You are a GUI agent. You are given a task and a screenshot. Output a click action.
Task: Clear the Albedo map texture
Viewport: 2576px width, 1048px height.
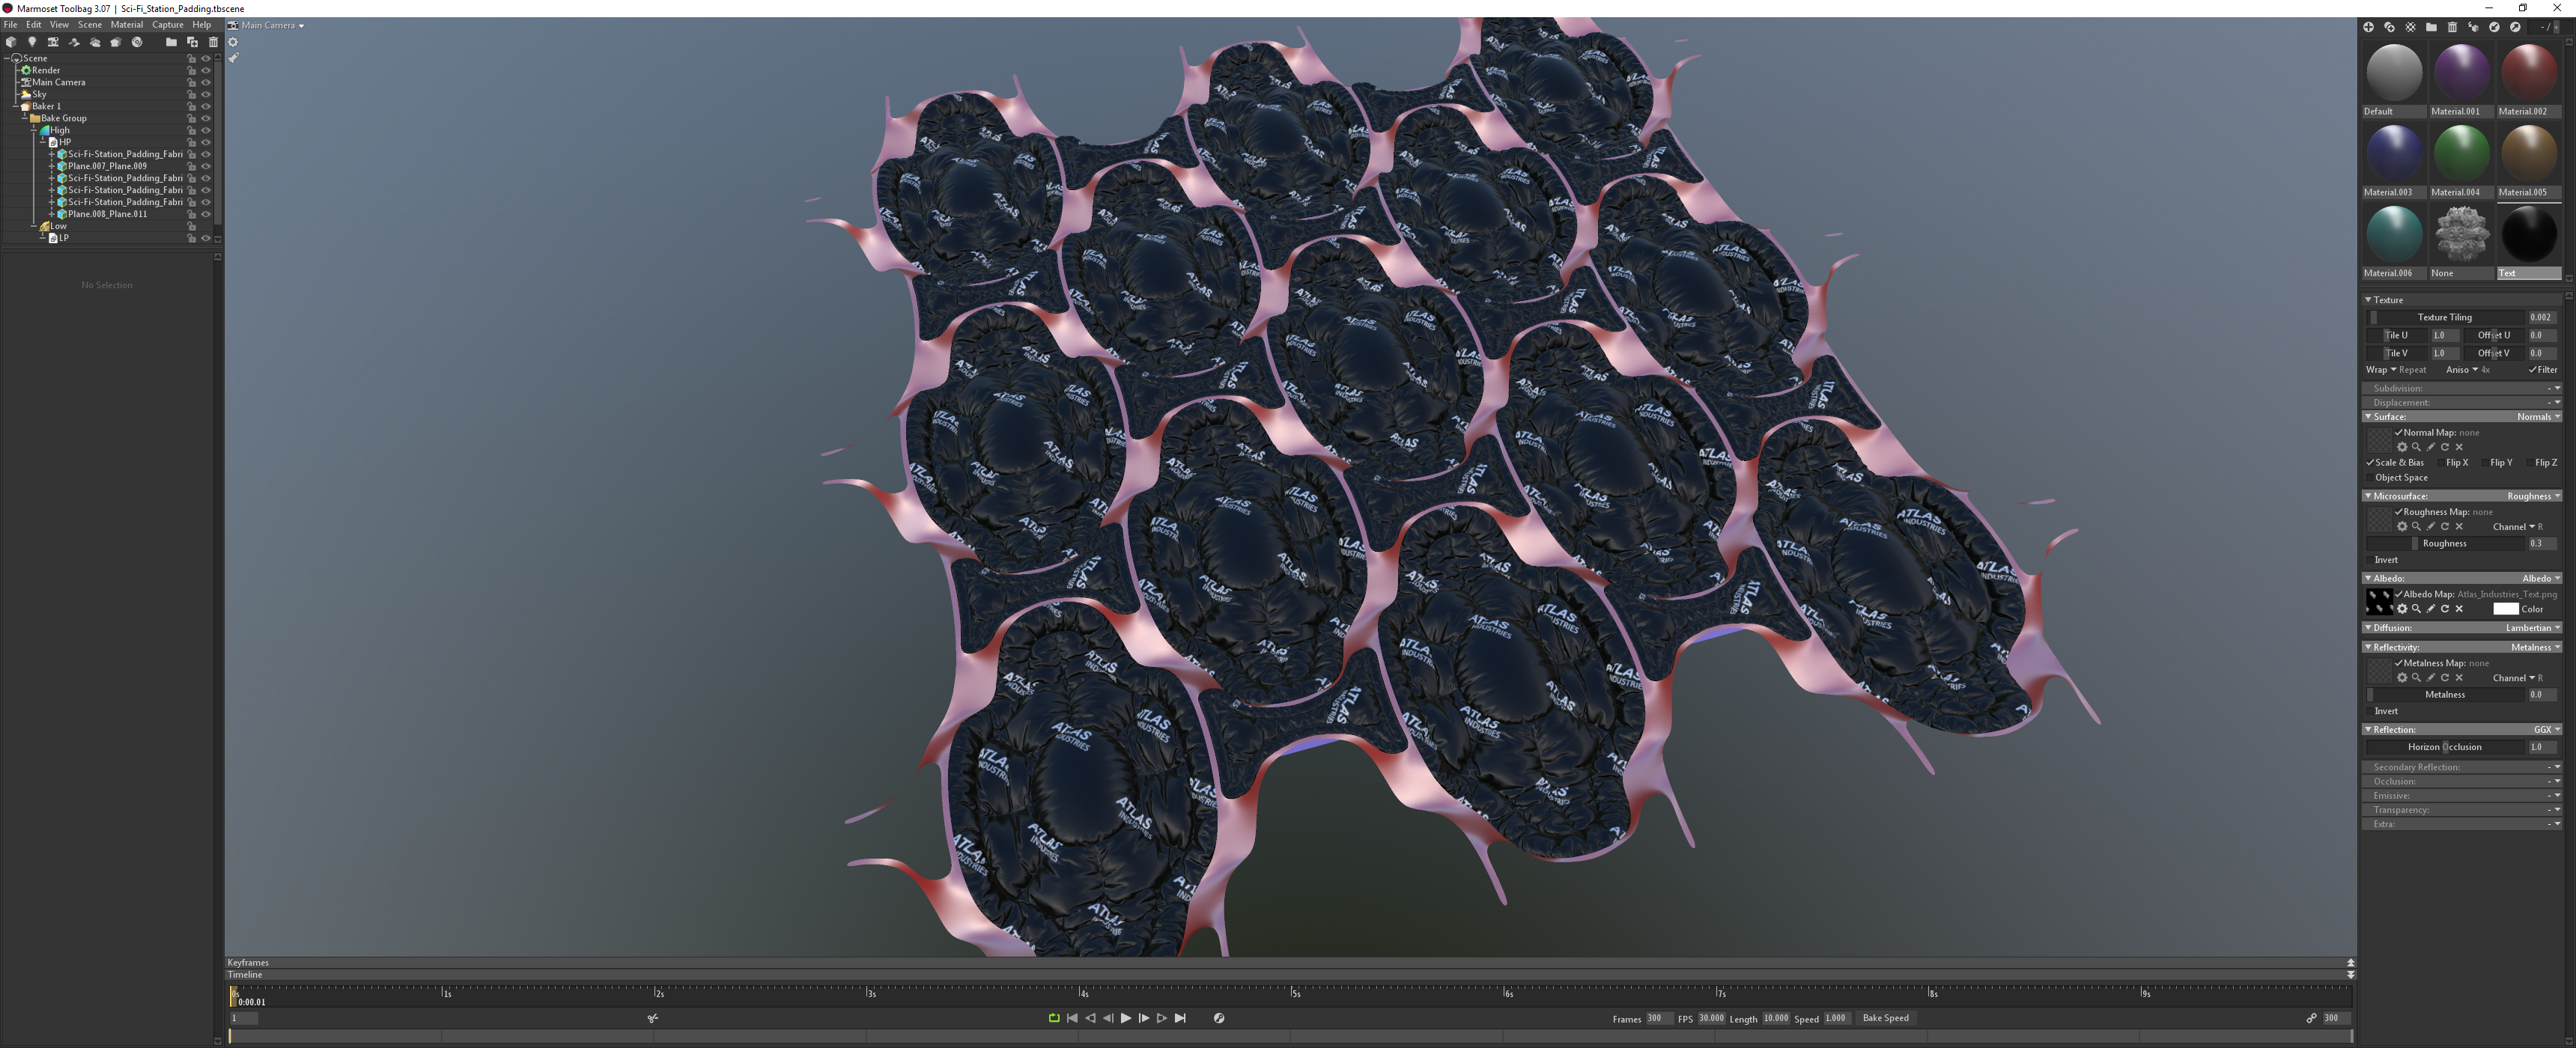coord(2459,609)
